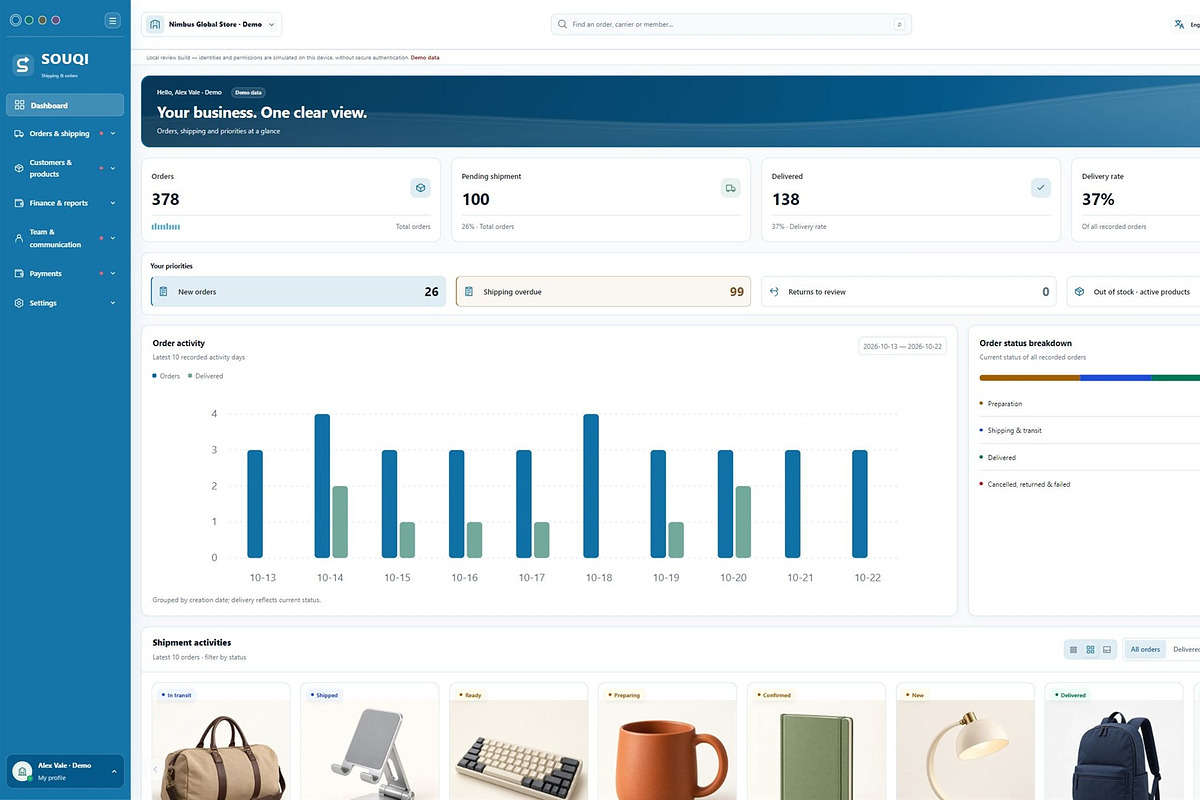The width and height of the screenshot is (1200, 800).
Task: Switch shipments to panel view
Action: point(1106,650)
